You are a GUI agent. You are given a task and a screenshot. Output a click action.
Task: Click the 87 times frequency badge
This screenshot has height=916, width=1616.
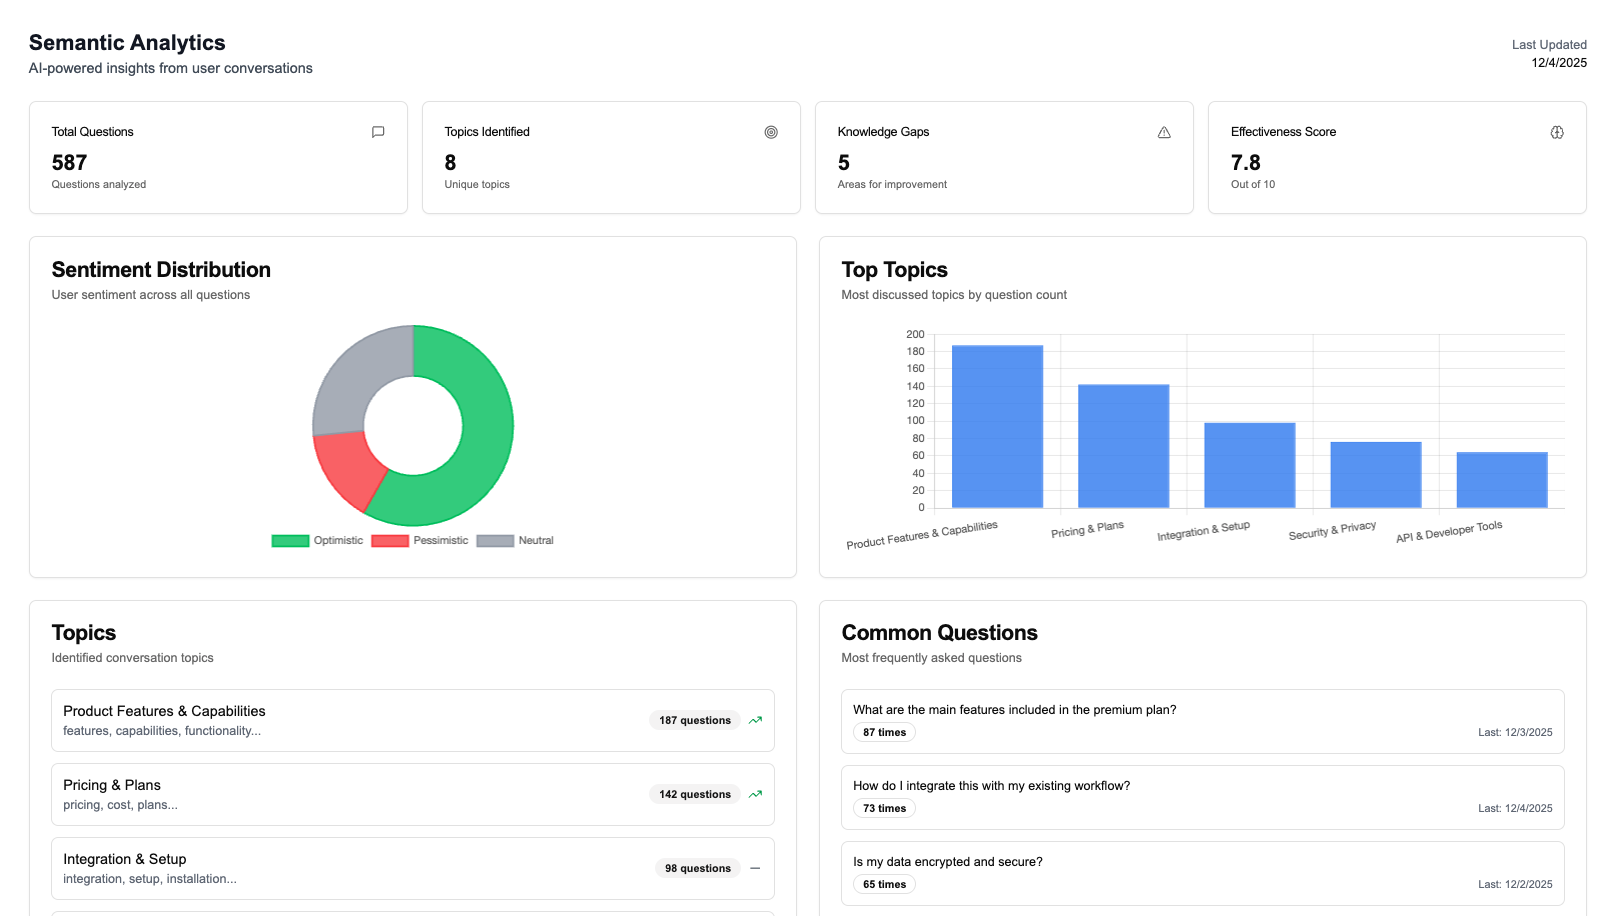coord(884,732)
